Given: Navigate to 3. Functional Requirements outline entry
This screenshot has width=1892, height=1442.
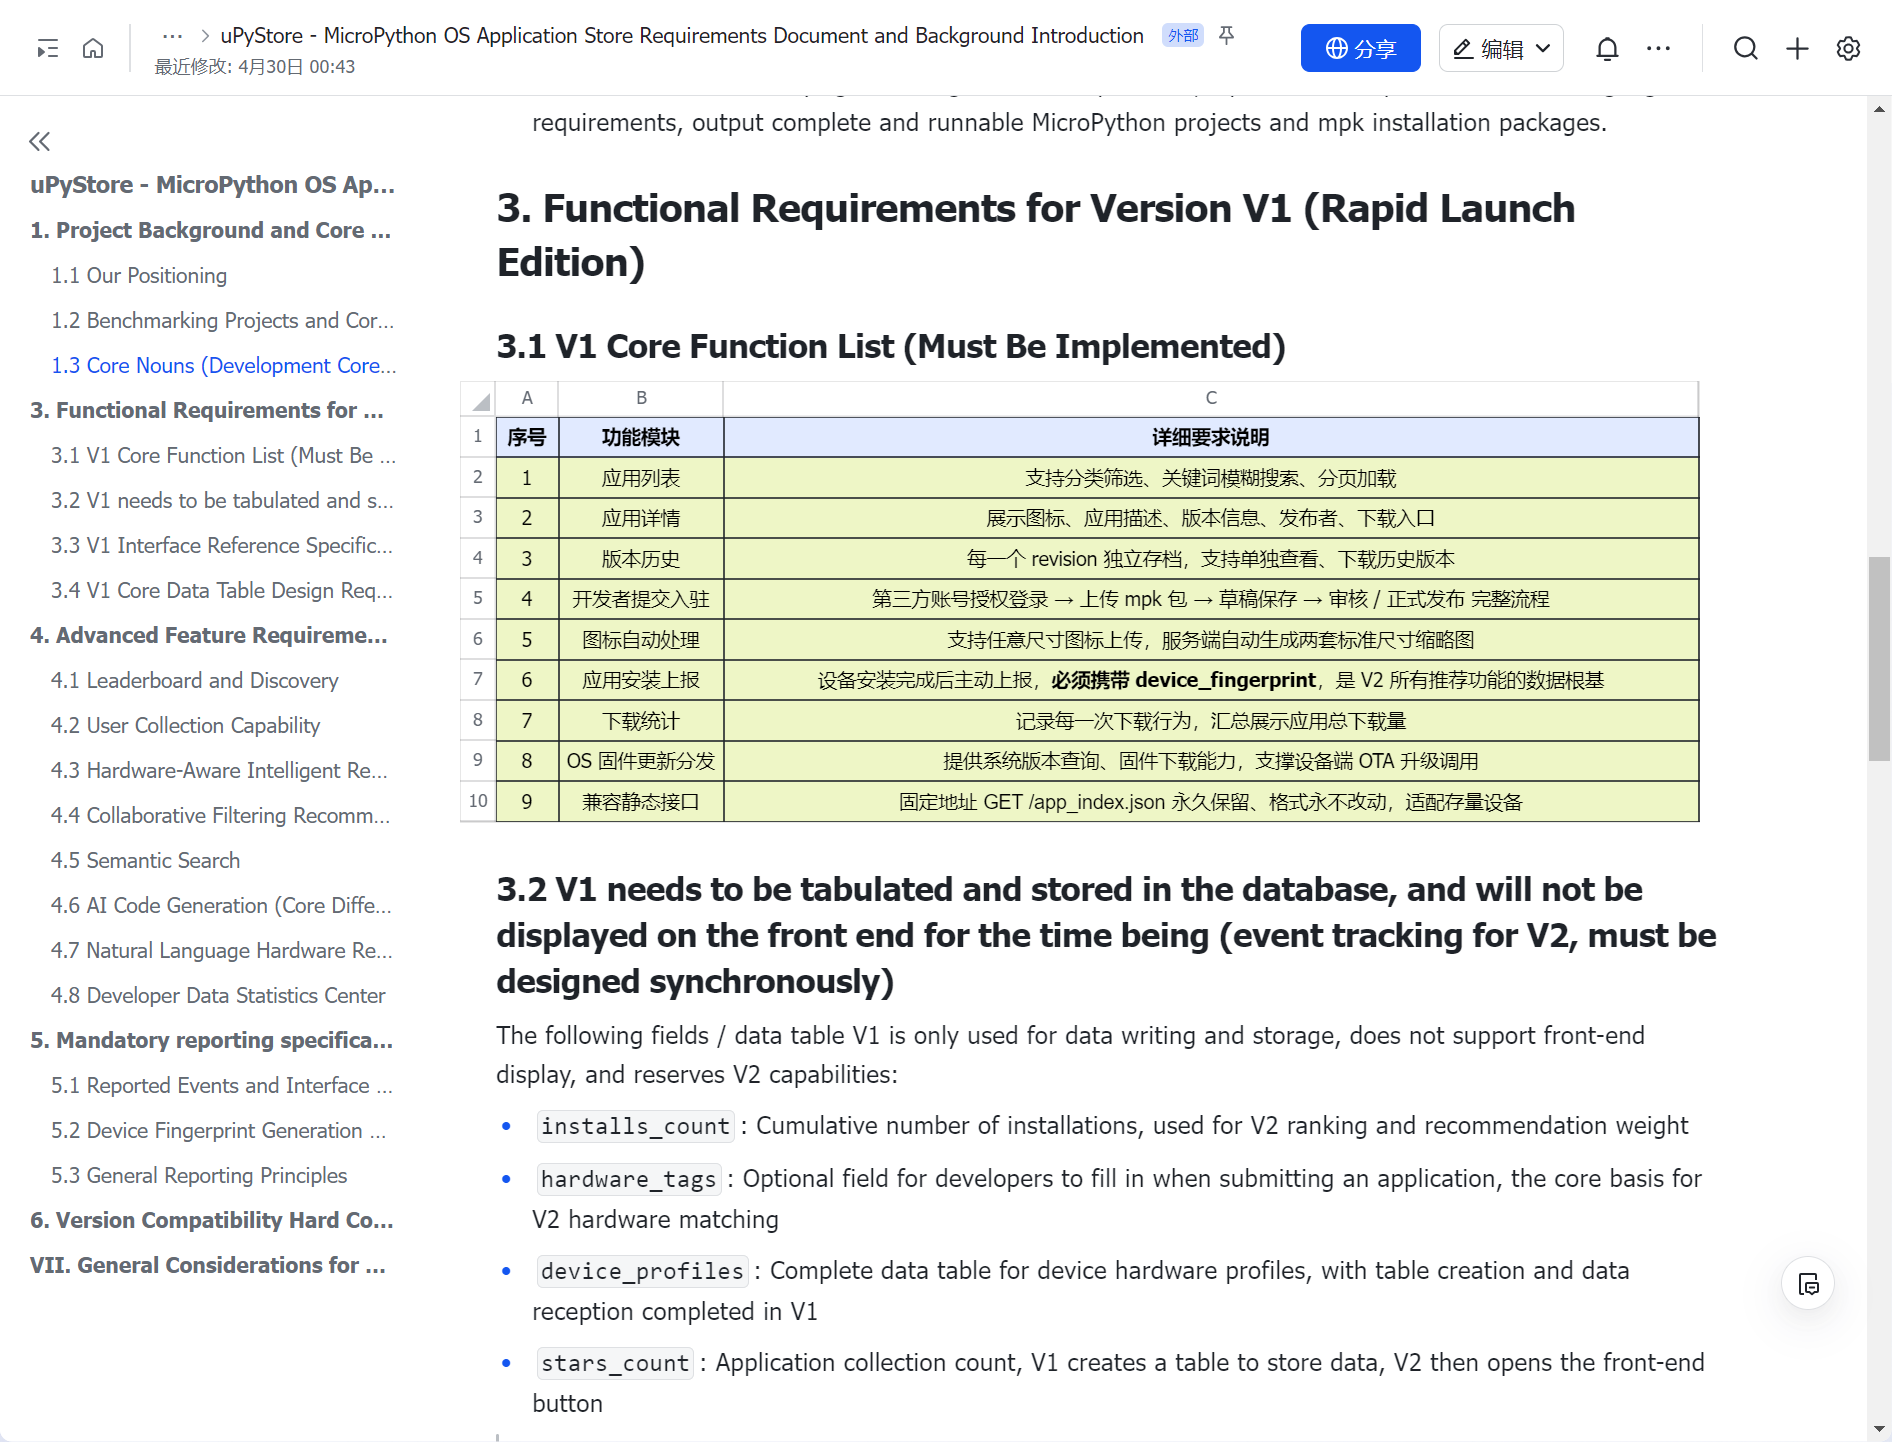Looking at the screenshot, I should click(x=207, y=410).
